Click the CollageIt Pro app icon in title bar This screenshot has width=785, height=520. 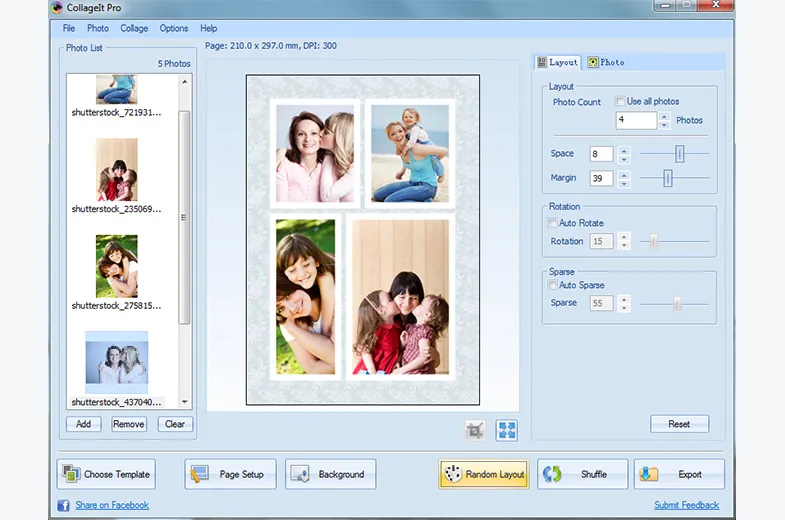(x=57, y=8)
